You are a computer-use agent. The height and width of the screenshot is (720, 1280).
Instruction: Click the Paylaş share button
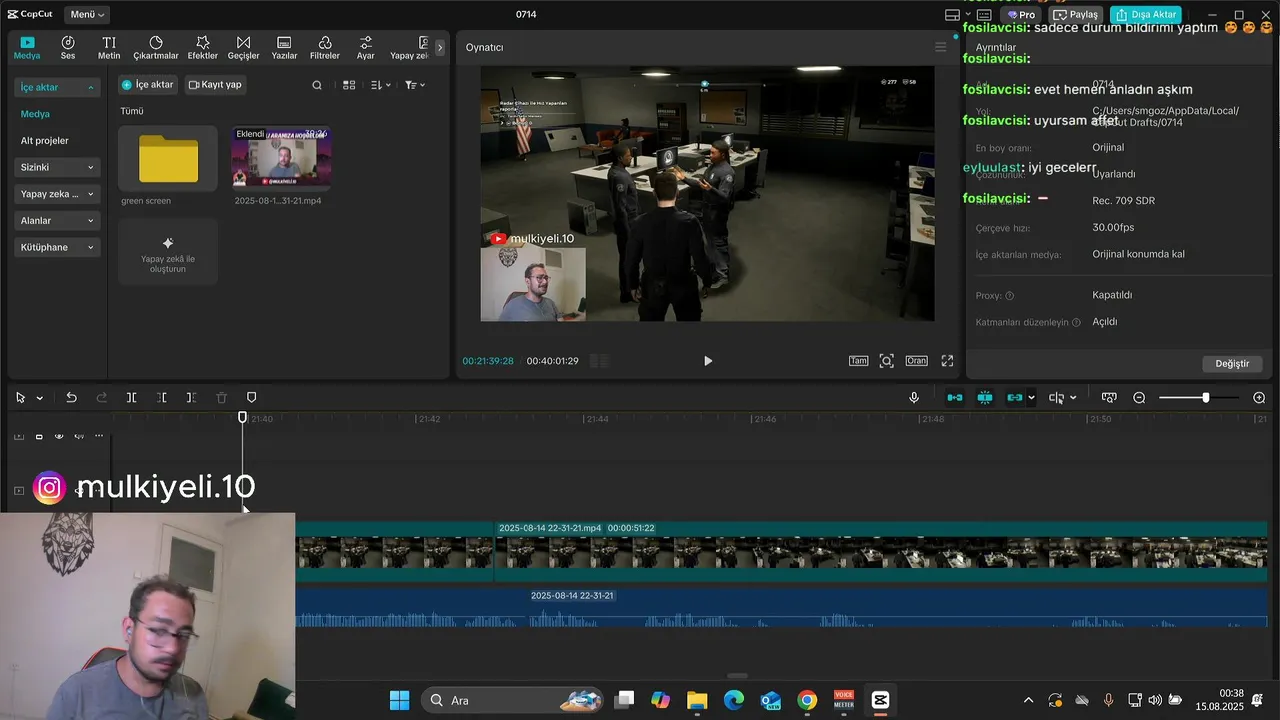(1075, 15)
